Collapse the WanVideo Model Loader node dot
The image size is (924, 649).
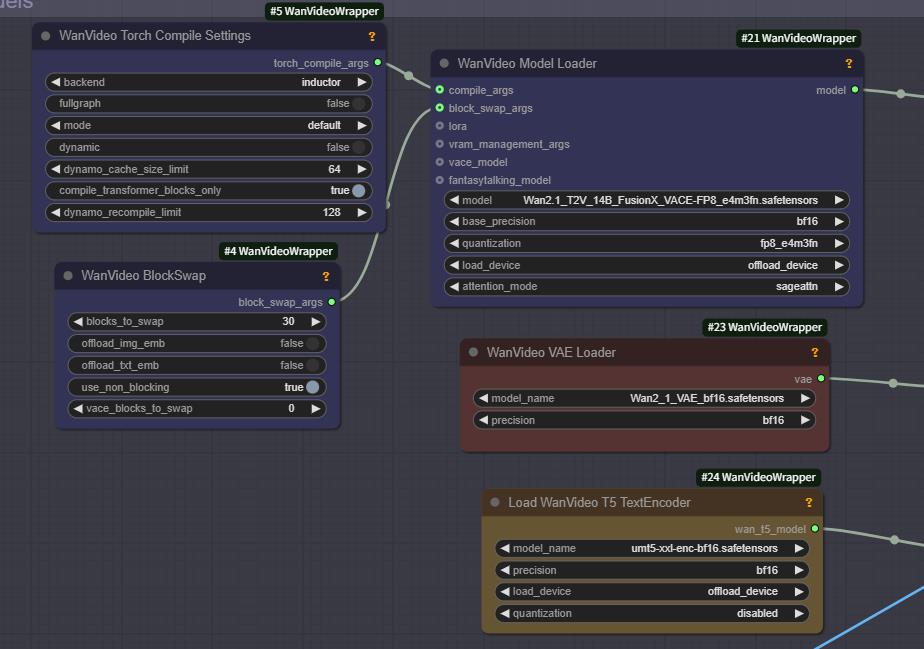pos(444,63)
